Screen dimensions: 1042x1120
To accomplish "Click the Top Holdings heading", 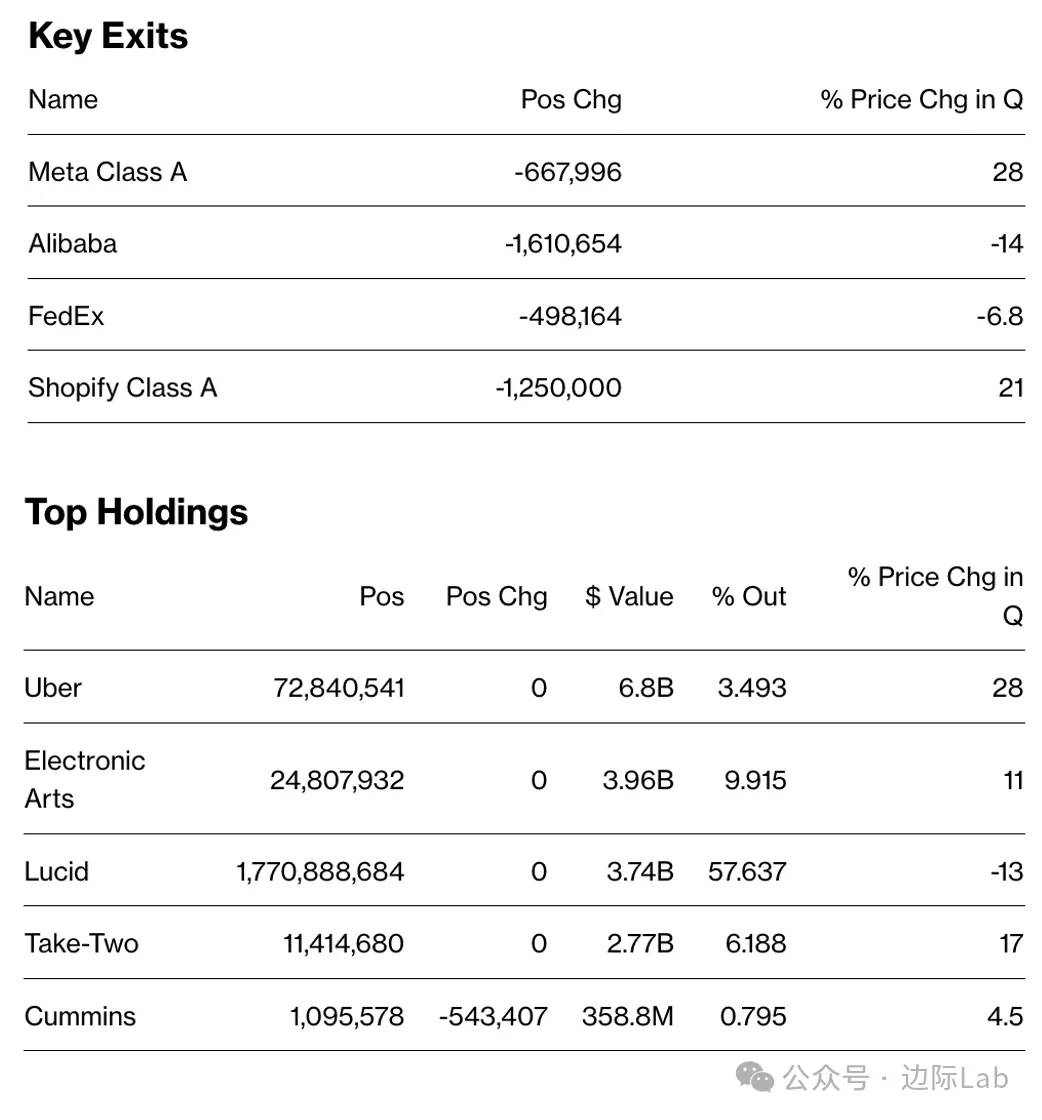I will [136, 512].
